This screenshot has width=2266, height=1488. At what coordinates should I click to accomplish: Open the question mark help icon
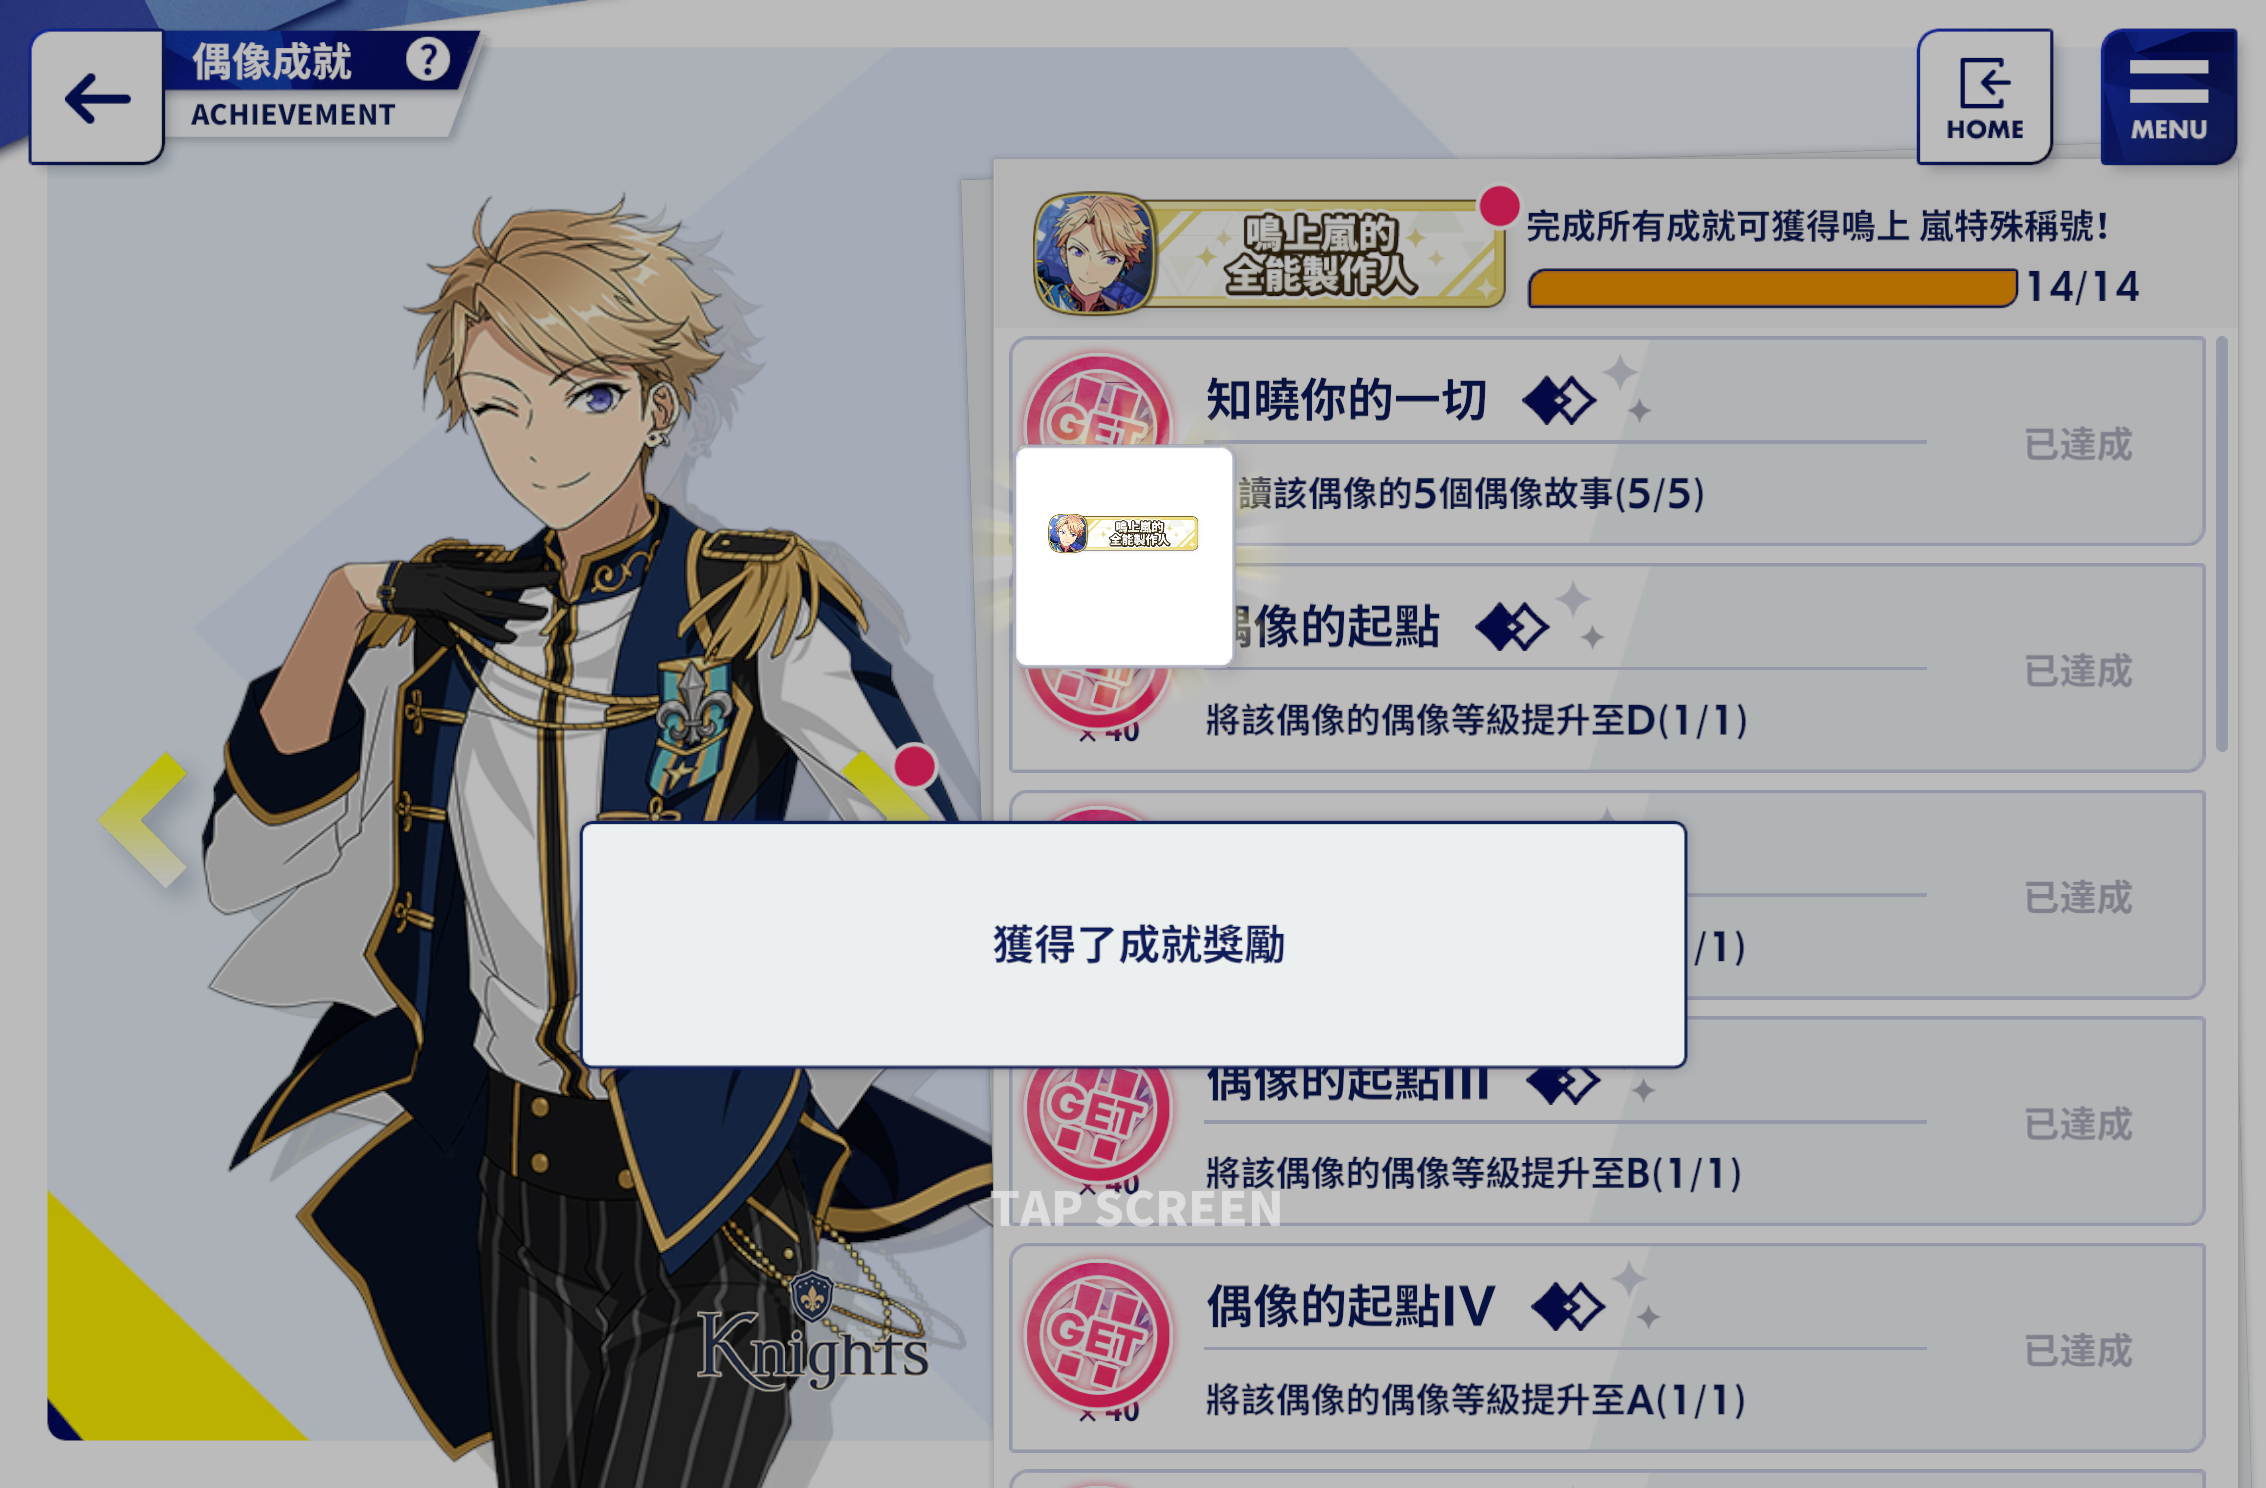(x=428, y=60)
